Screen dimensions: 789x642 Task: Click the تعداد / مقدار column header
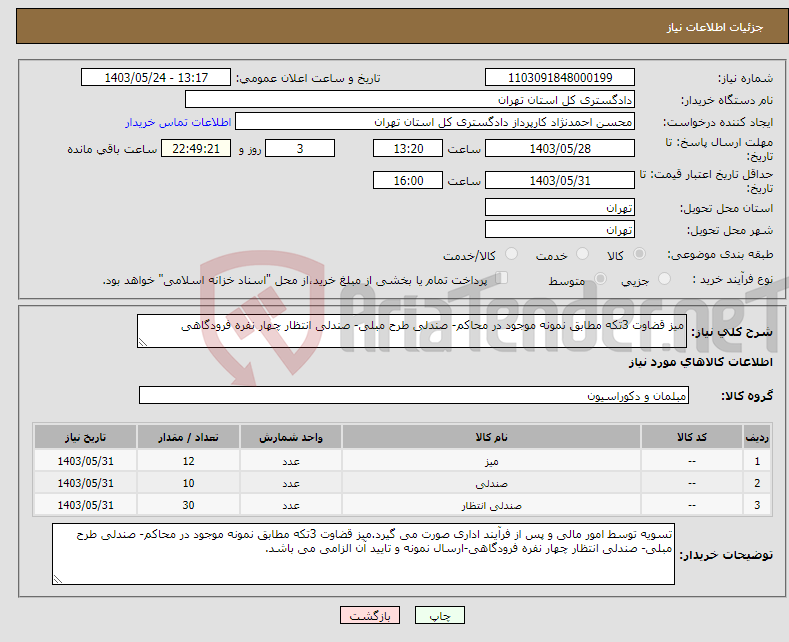(188, 437)
